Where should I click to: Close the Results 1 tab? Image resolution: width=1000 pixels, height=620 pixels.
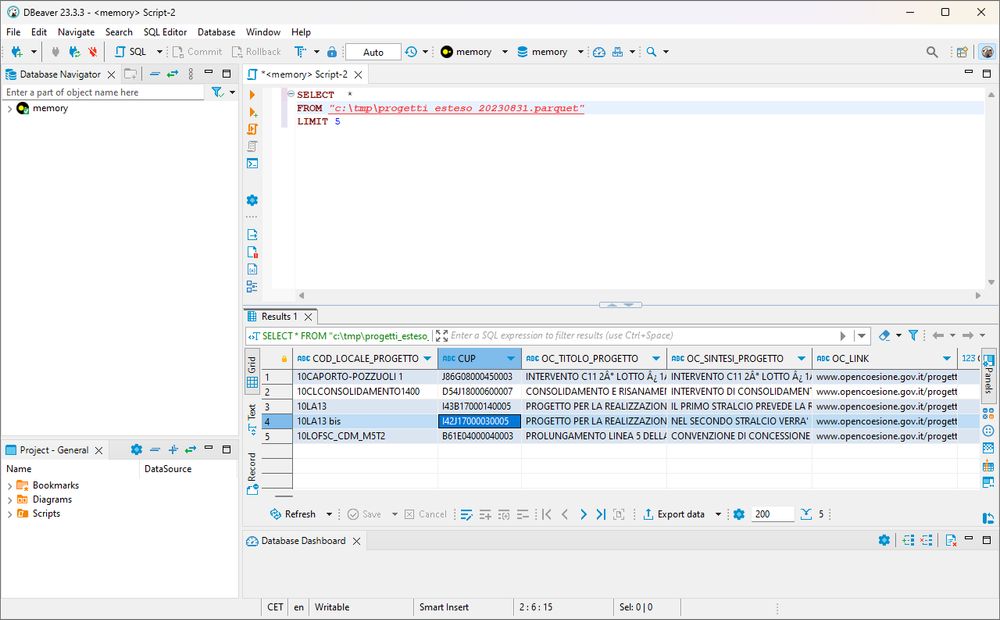308,317
